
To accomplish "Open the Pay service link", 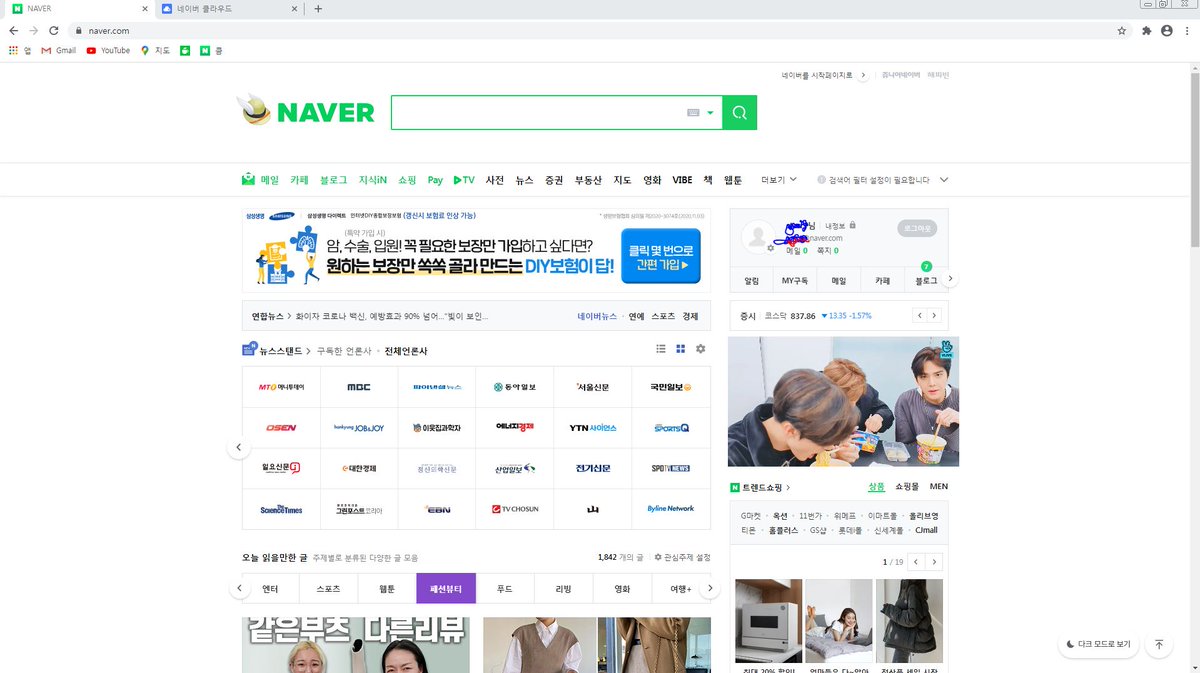I will coord(435,180).
